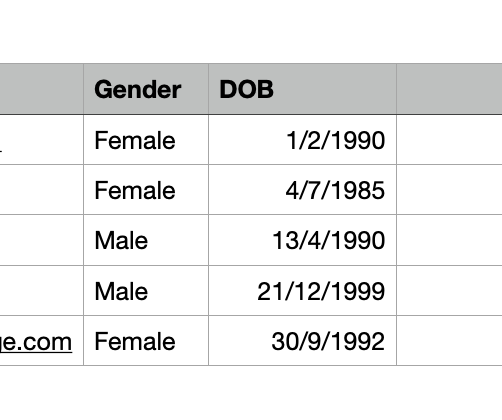Click the empty cell right of 21/12/1999

tap(449, 291)
